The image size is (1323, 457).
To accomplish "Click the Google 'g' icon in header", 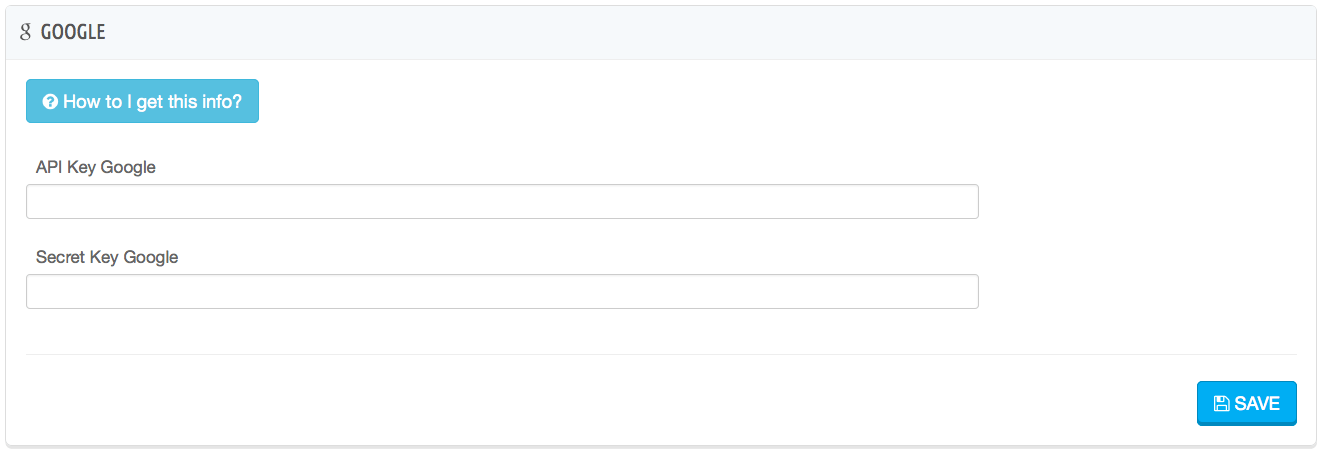I will pos(26,32).
